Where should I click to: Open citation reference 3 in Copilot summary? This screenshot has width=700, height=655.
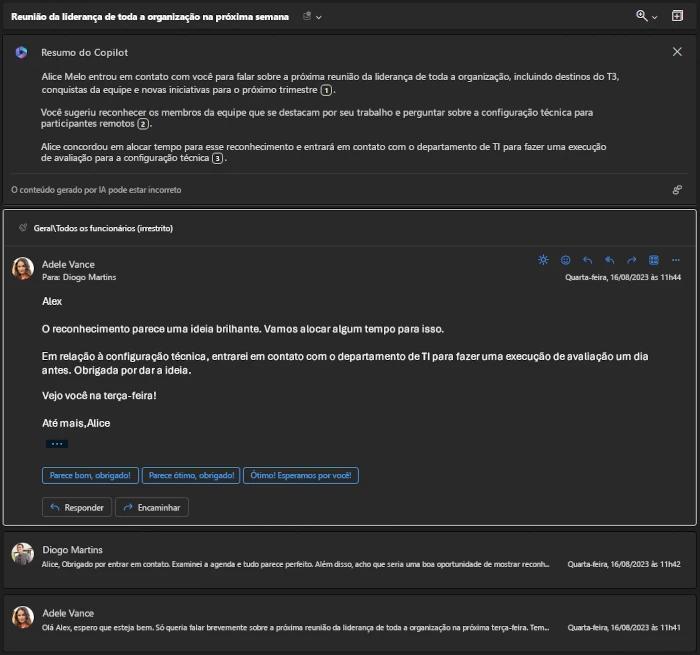pos(217,158)
